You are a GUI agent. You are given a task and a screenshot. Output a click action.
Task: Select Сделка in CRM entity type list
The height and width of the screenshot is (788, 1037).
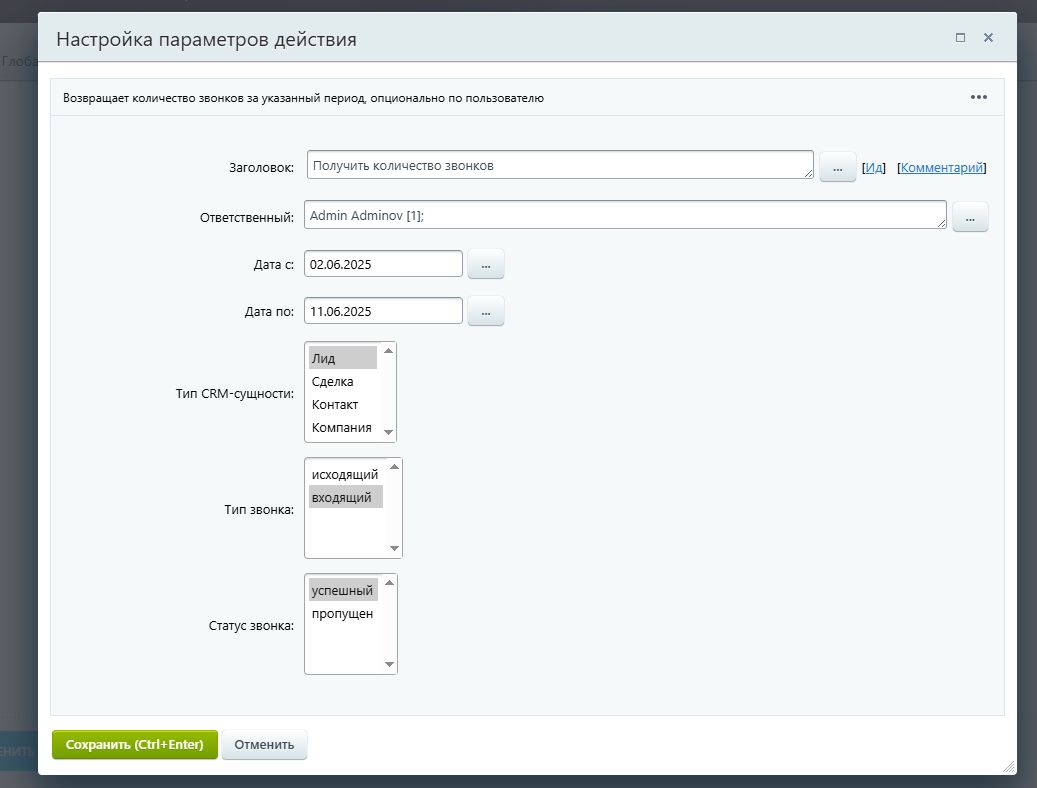(333, 381)
